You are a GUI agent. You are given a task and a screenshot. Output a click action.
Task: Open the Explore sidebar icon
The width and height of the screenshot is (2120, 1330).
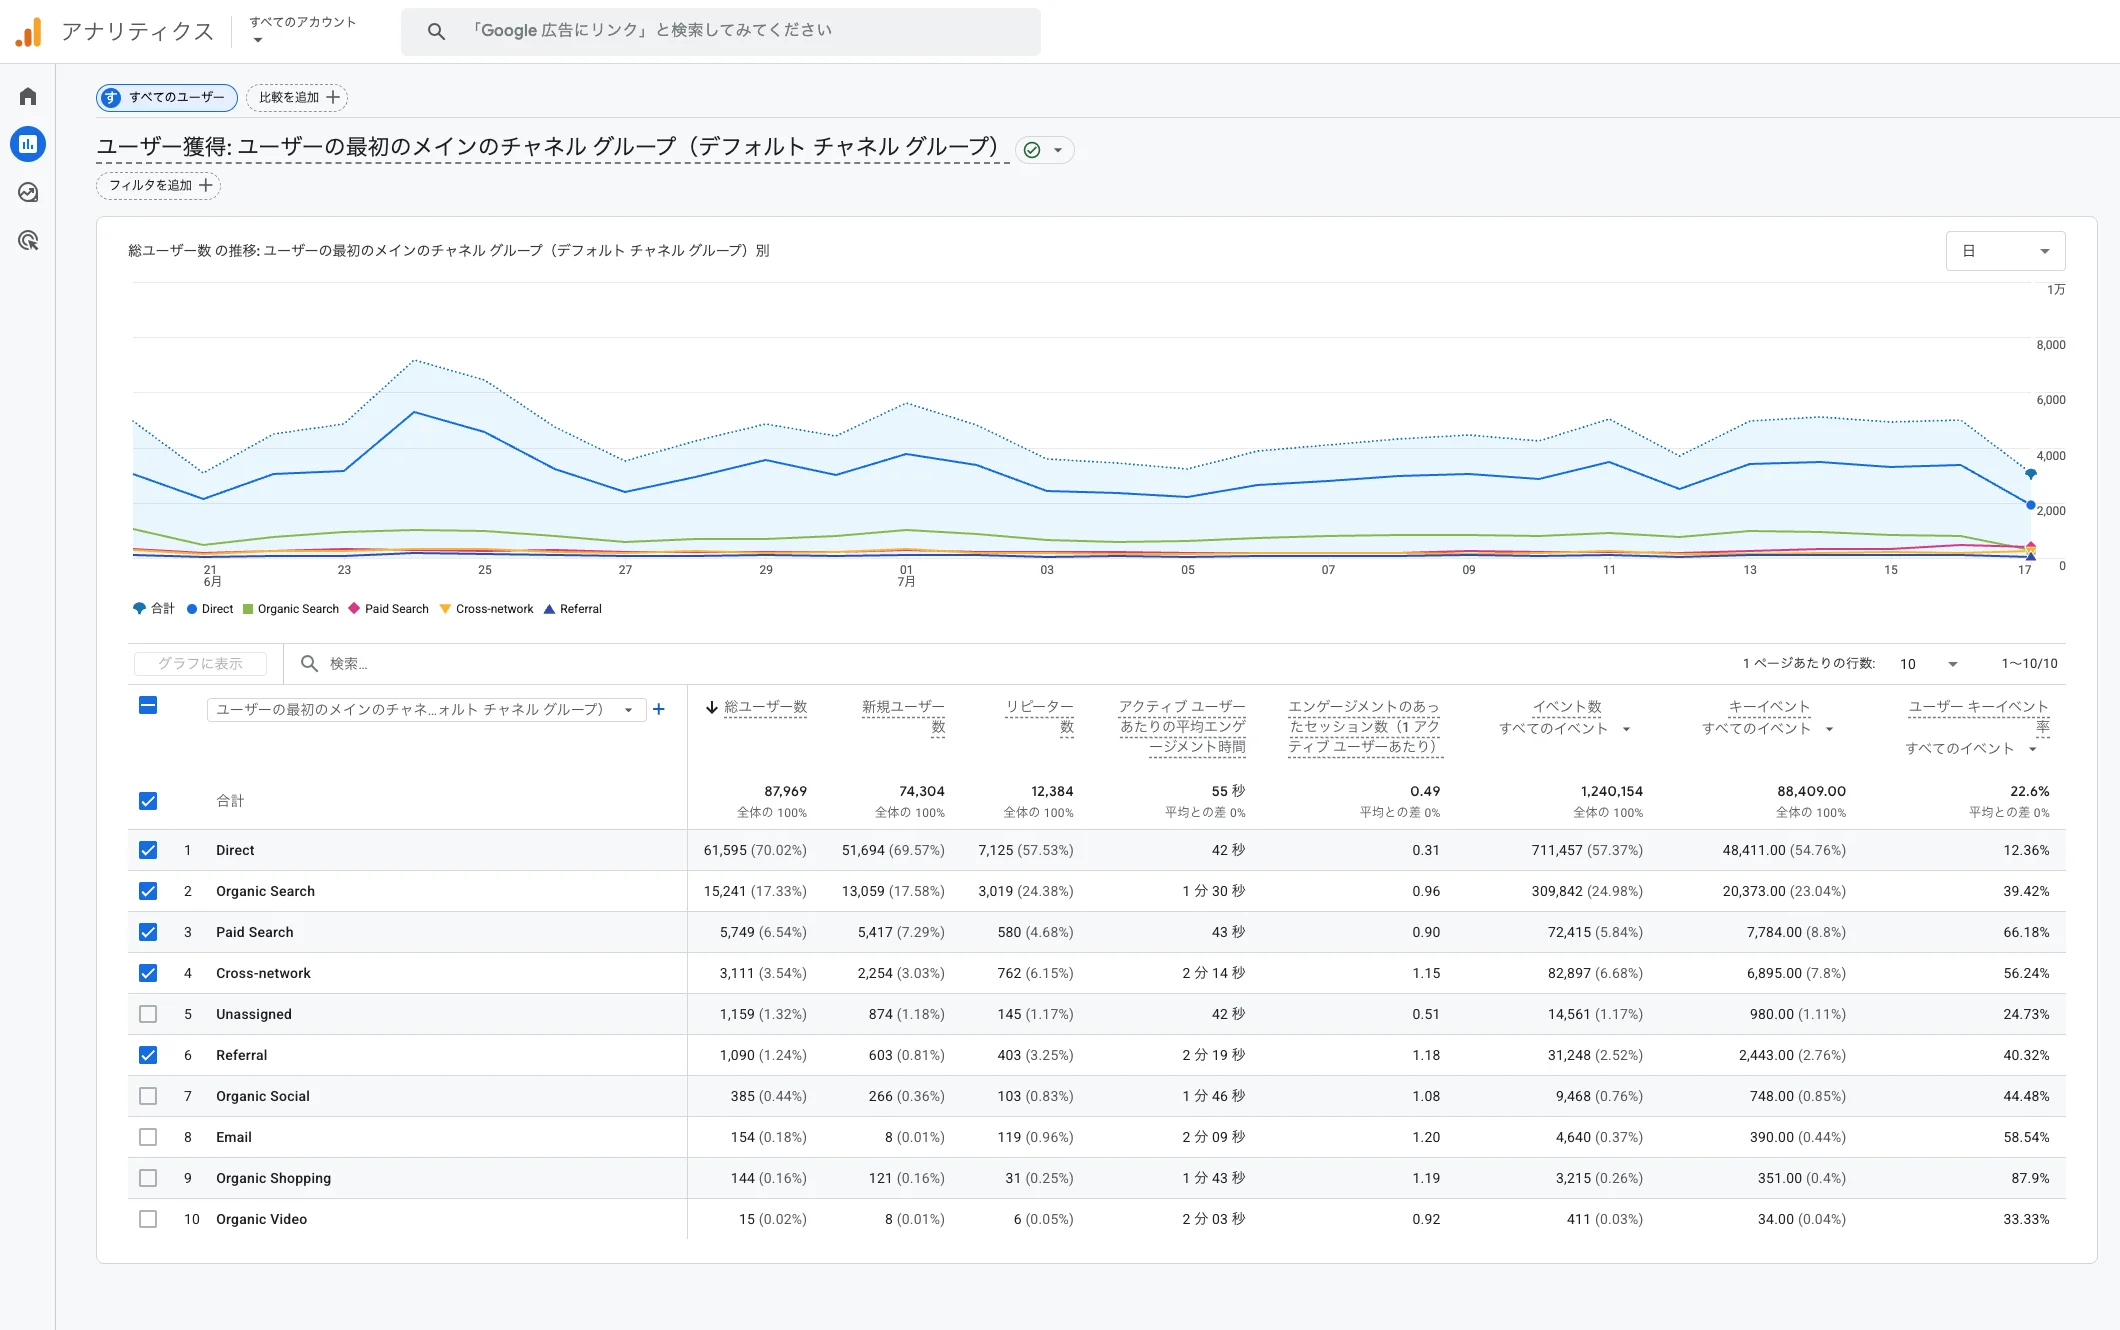pyautogui.click(x=28, y=192)
